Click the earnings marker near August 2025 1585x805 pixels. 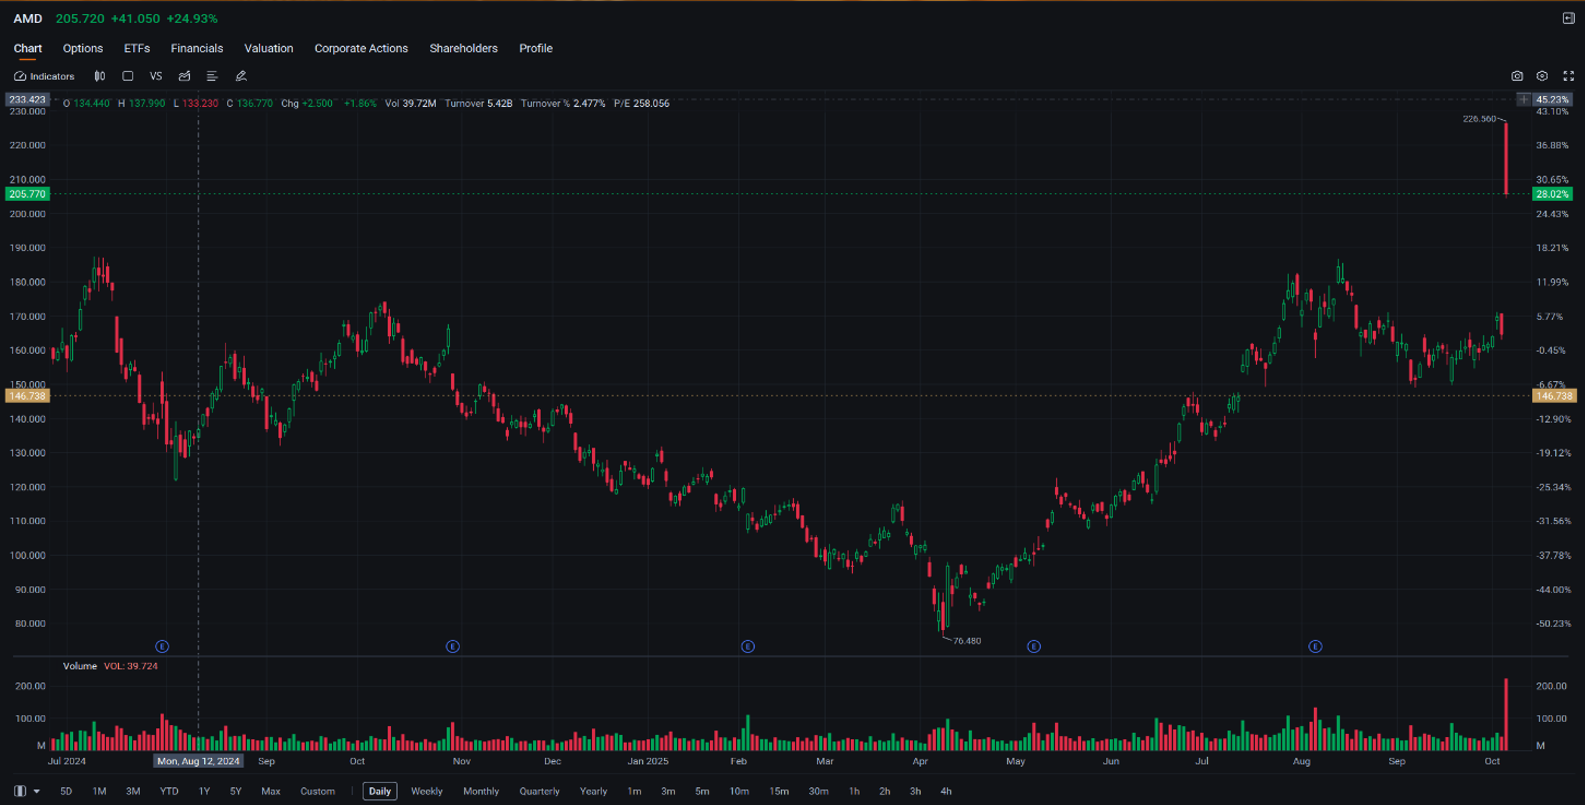click(x=1315, y=647)
